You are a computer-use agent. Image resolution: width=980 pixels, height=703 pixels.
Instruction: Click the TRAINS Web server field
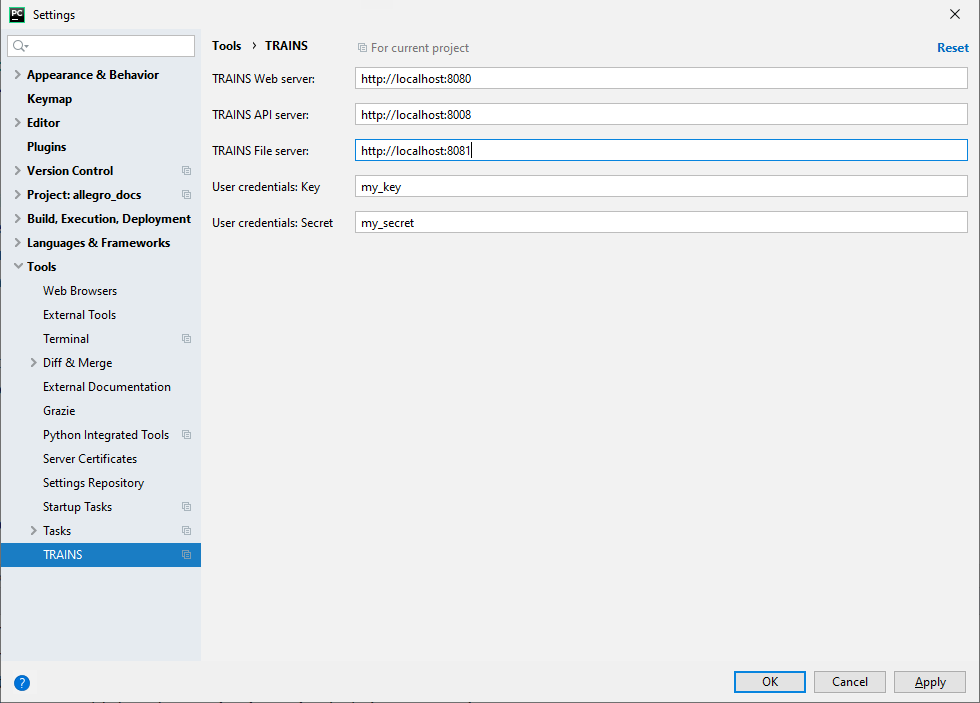pyautogui.click(x=660, y=78)
